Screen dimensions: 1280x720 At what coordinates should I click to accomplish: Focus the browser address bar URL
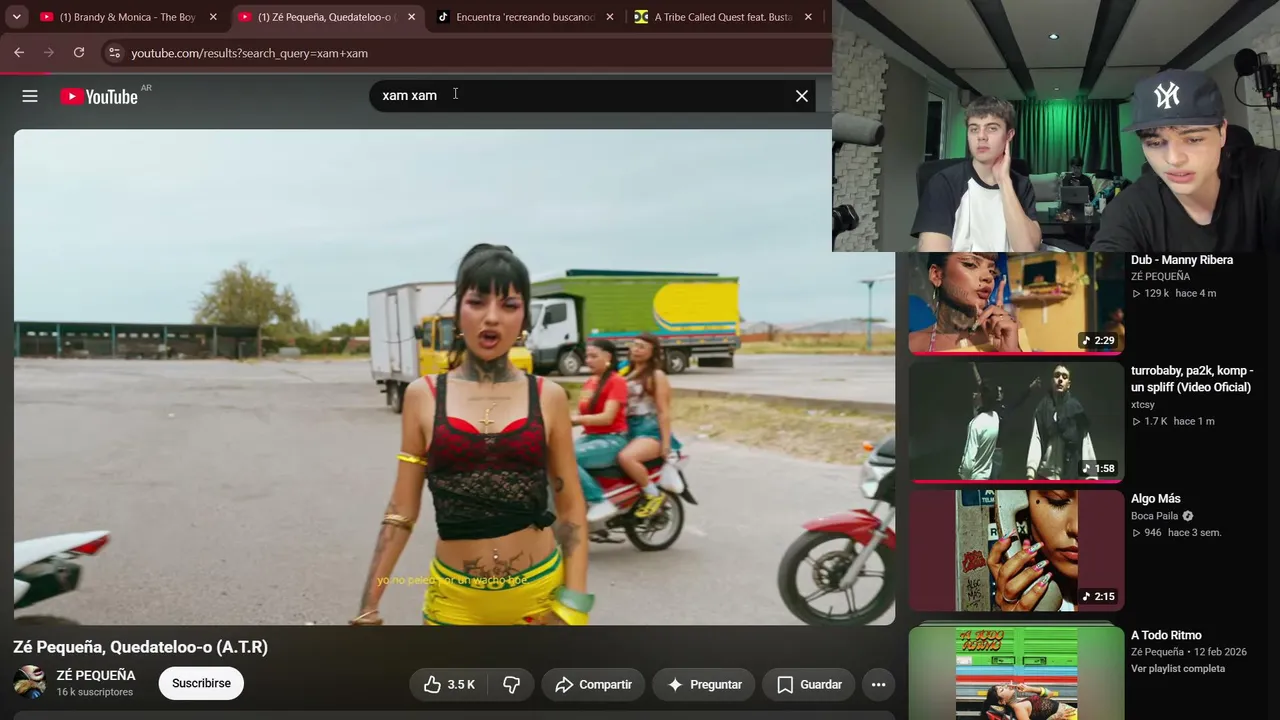click(x=249, y=53)
